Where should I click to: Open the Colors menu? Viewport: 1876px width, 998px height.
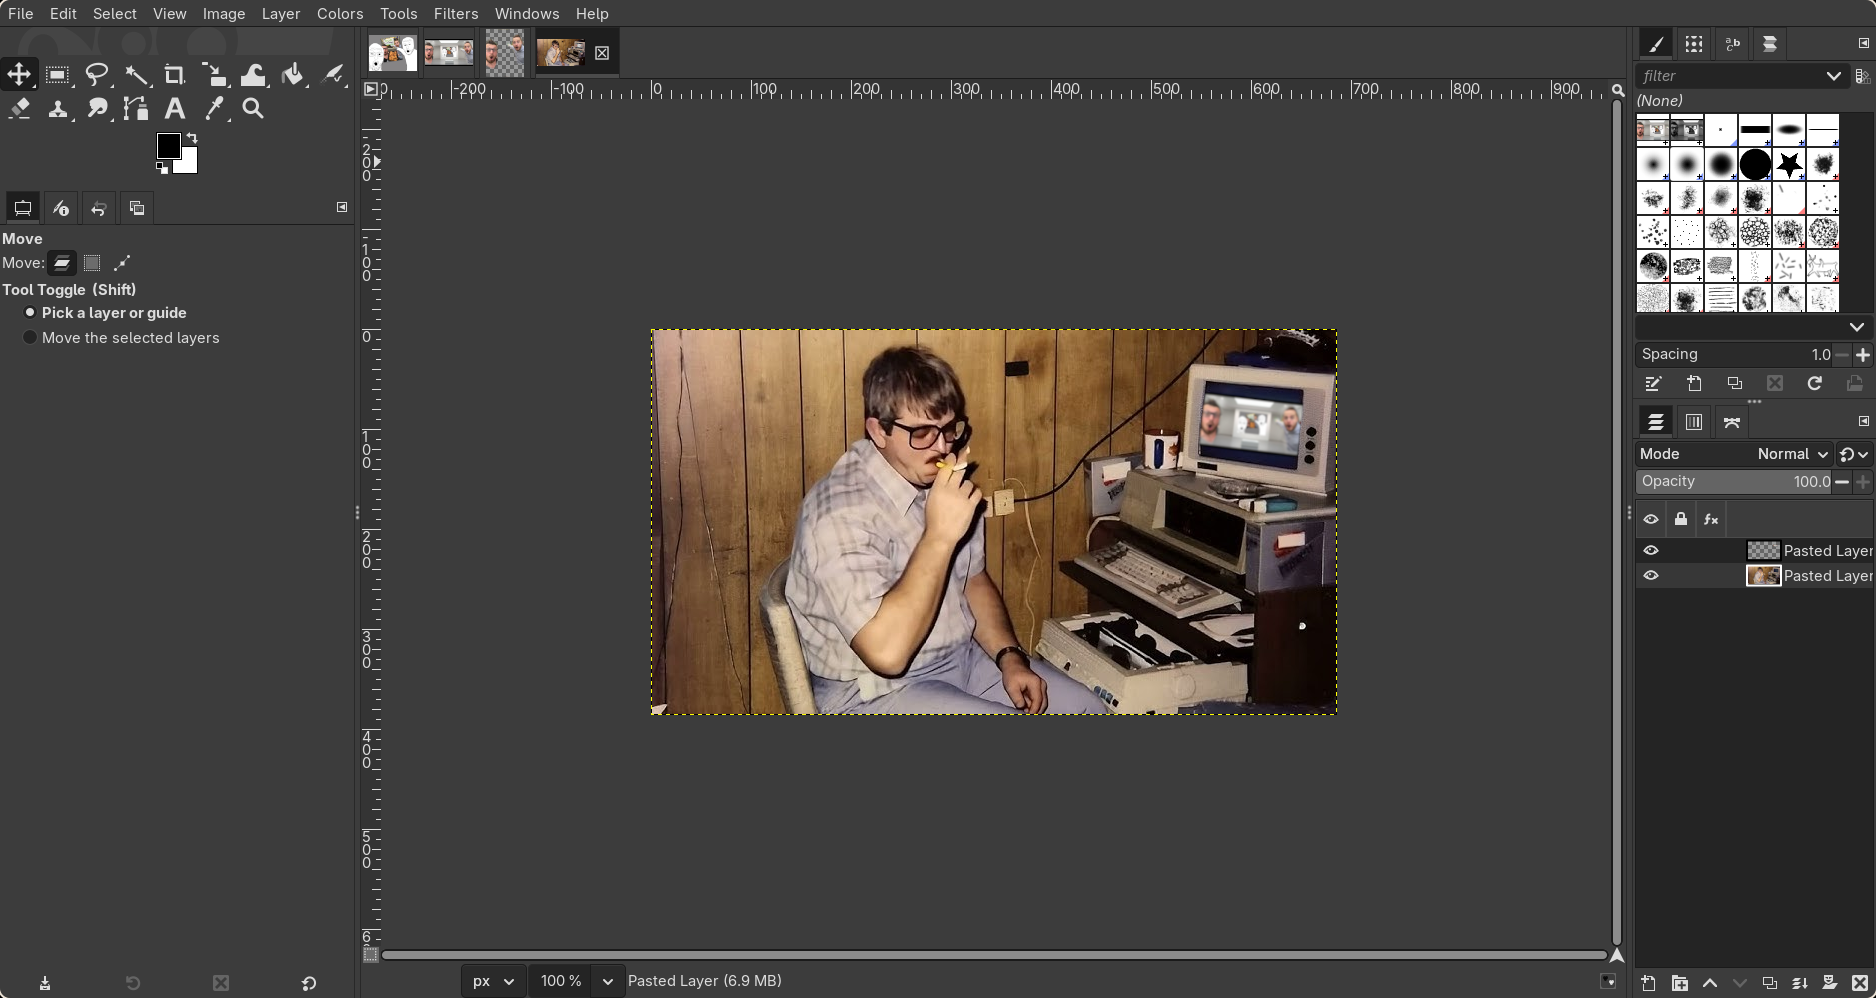click(340, 13)
